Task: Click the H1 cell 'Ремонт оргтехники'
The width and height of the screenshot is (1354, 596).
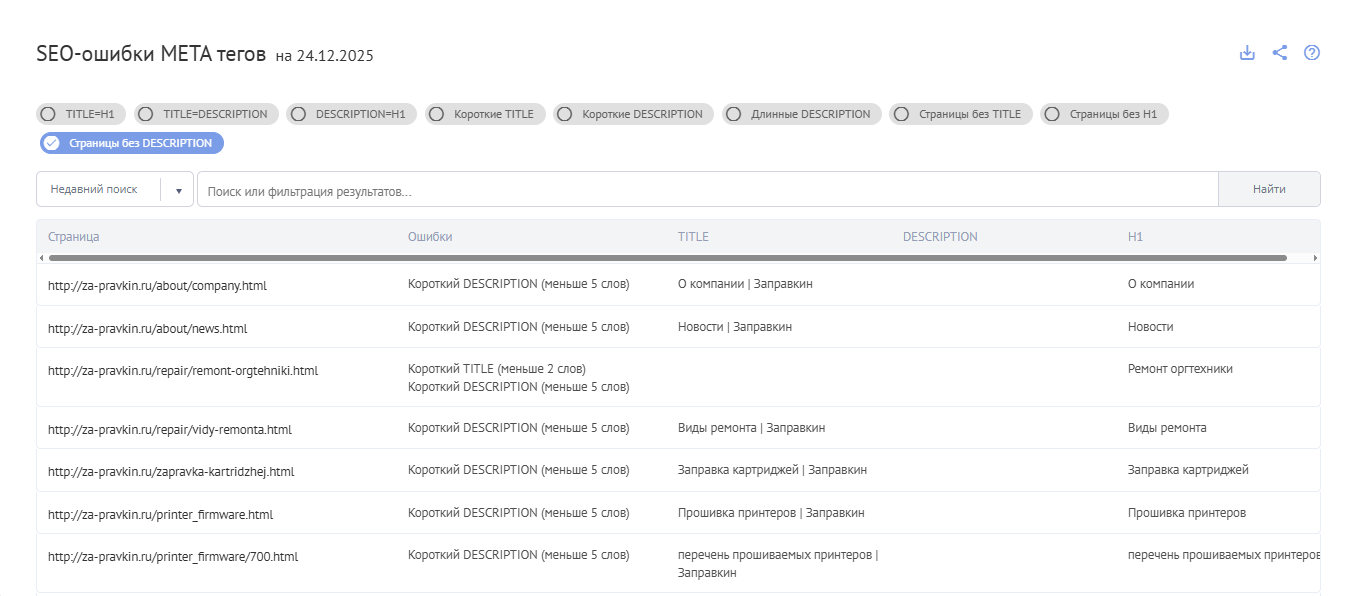Action: tap(1180, 369)
